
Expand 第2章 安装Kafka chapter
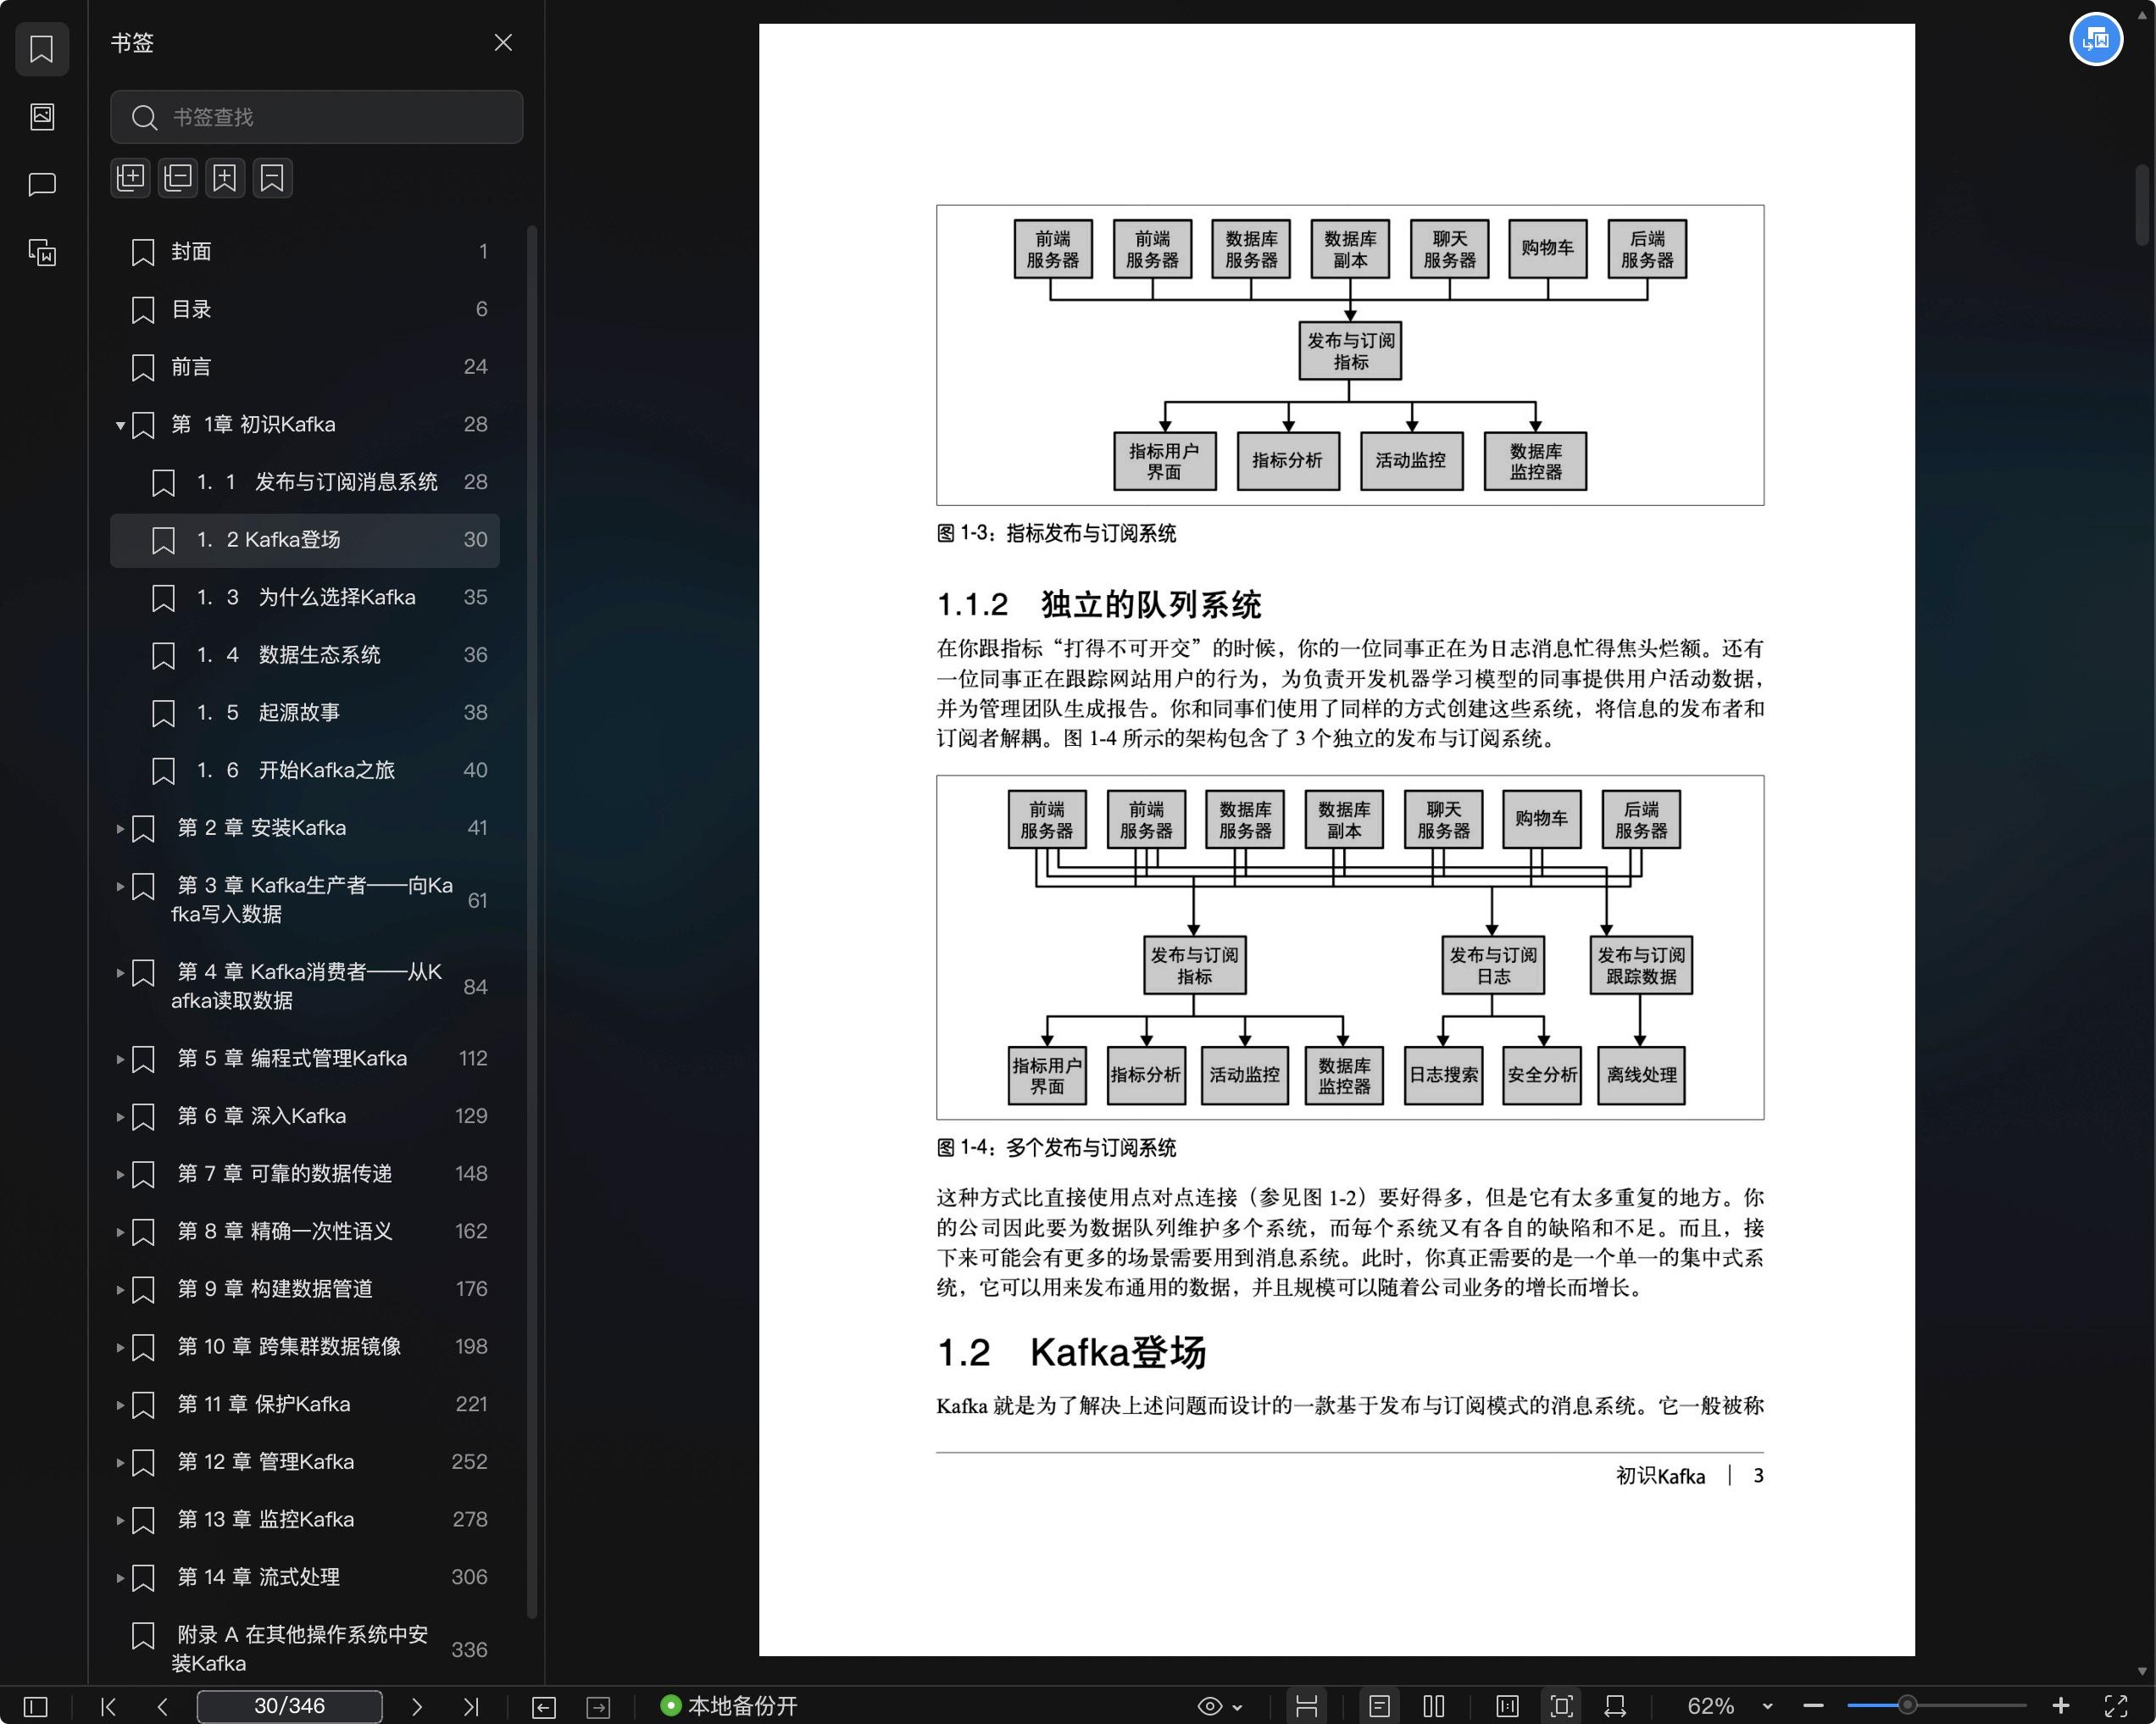point(120,828)
